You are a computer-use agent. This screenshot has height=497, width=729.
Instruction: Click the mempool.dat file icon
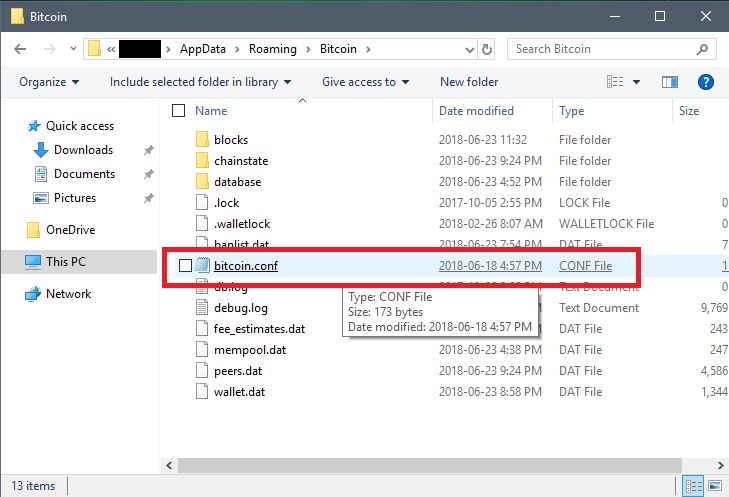202,349
